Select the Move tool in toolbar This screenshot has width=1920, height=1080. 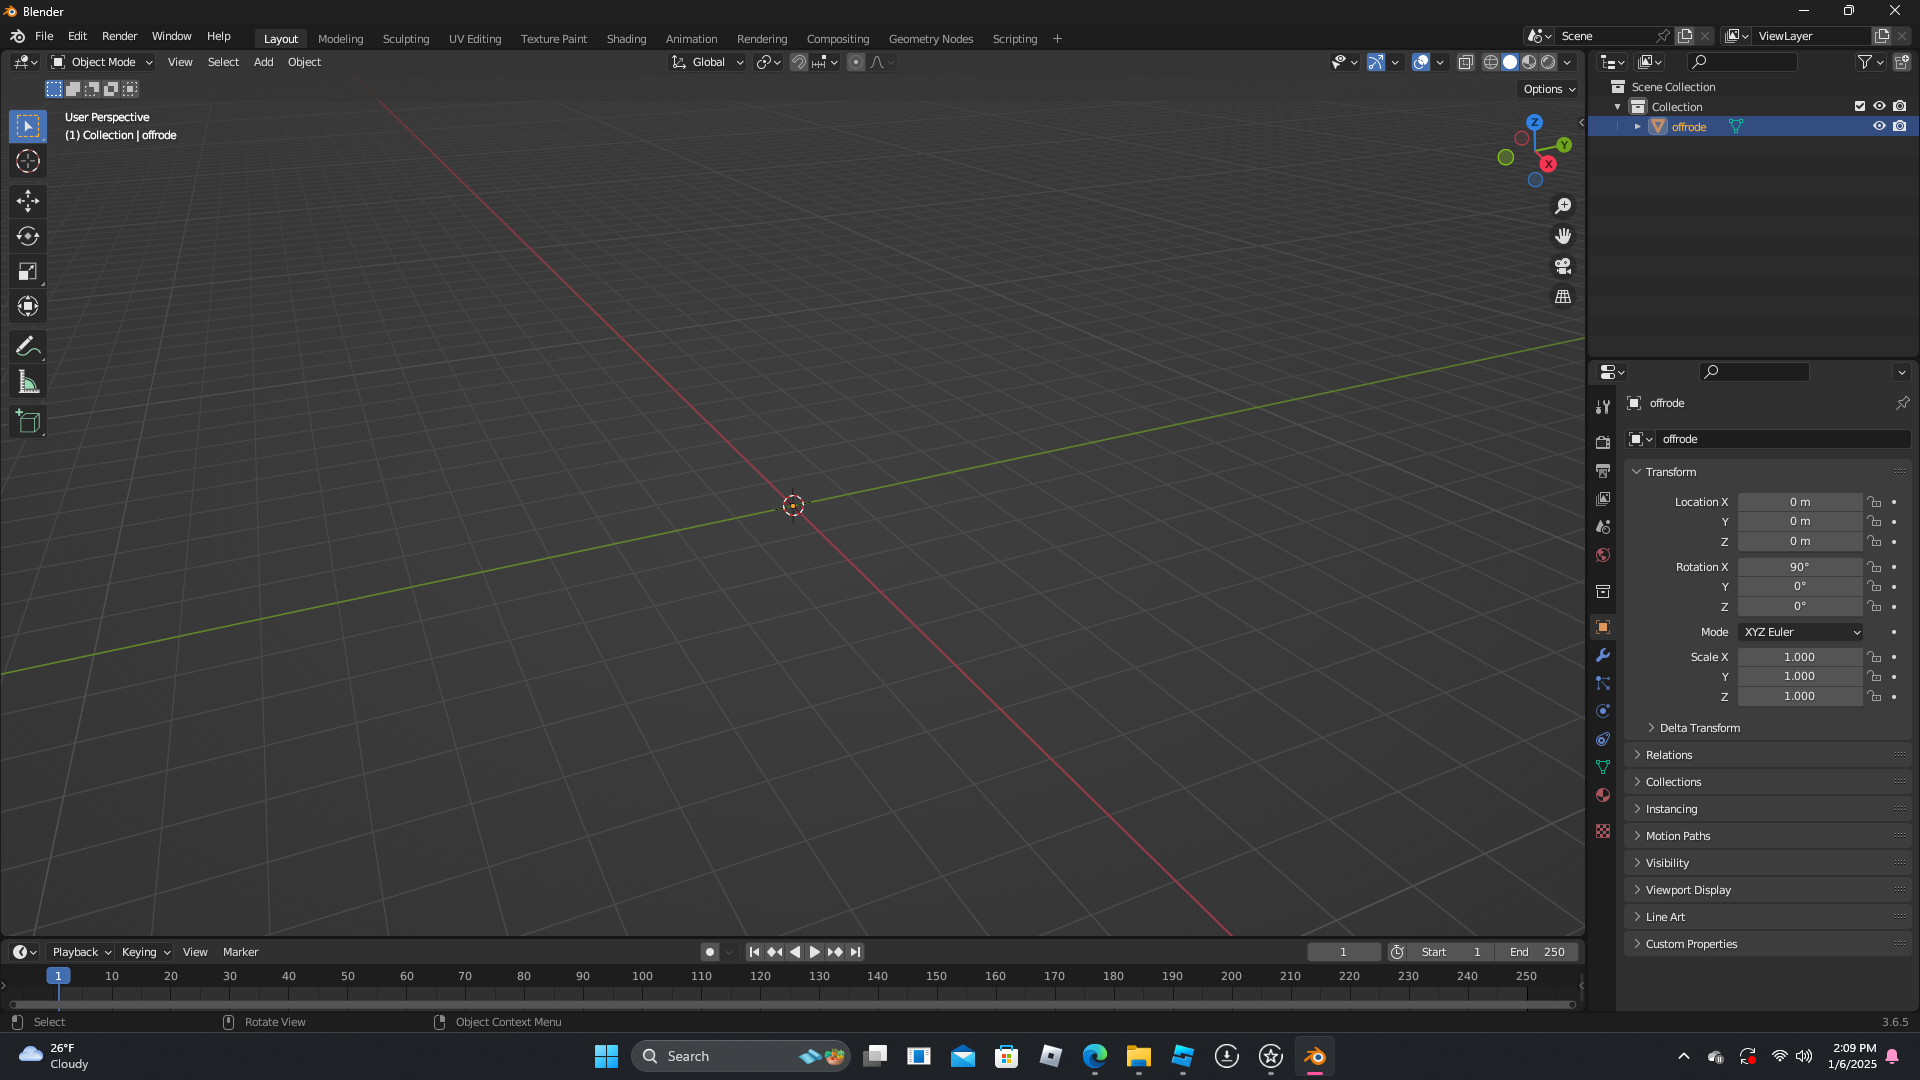coord(28,201)
